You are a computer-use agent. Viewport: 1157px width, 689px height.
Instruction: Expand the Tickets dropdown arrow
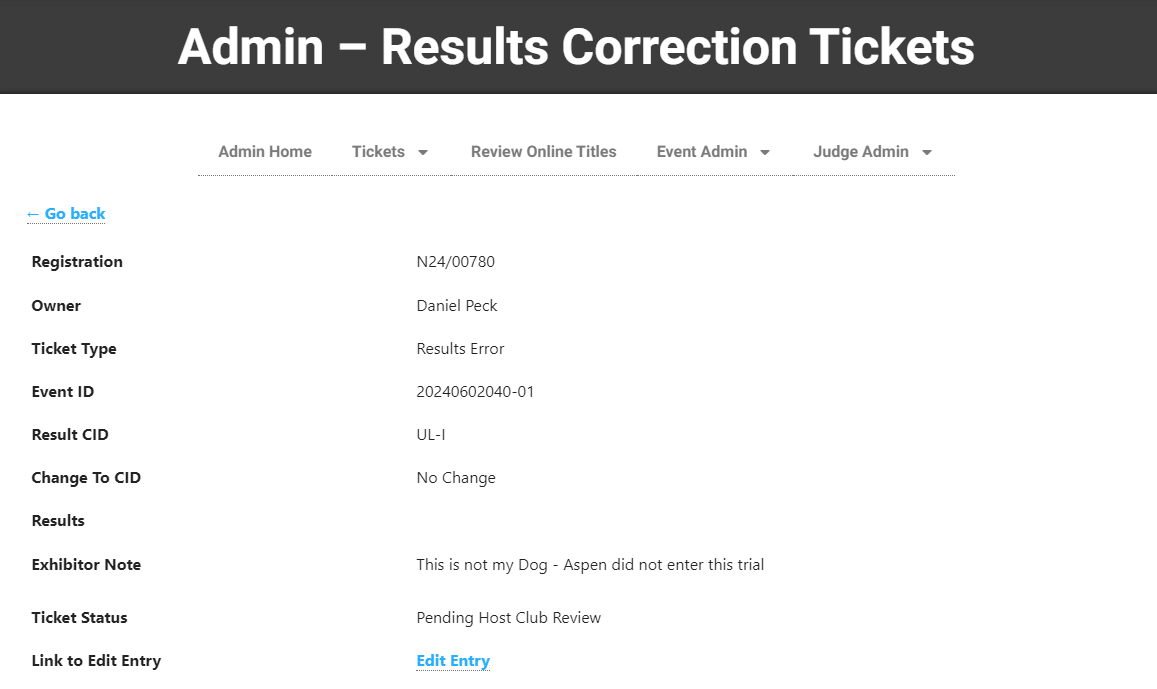(423, 153)
